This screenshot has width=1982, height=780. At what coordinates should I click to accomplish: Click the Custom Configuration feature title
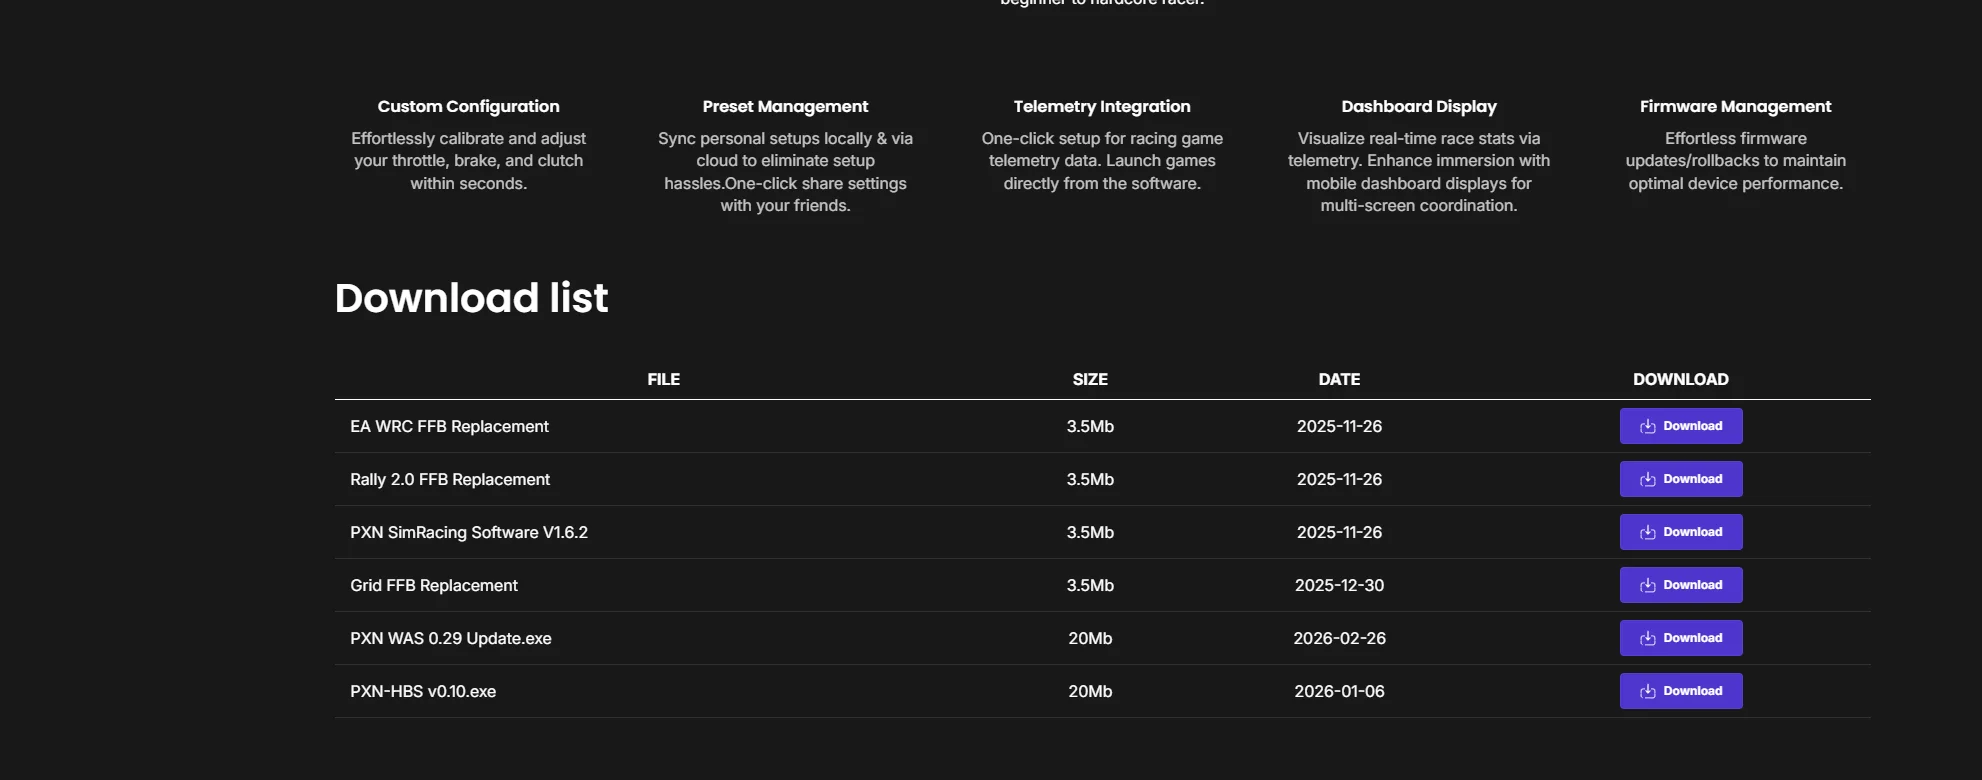468,106
